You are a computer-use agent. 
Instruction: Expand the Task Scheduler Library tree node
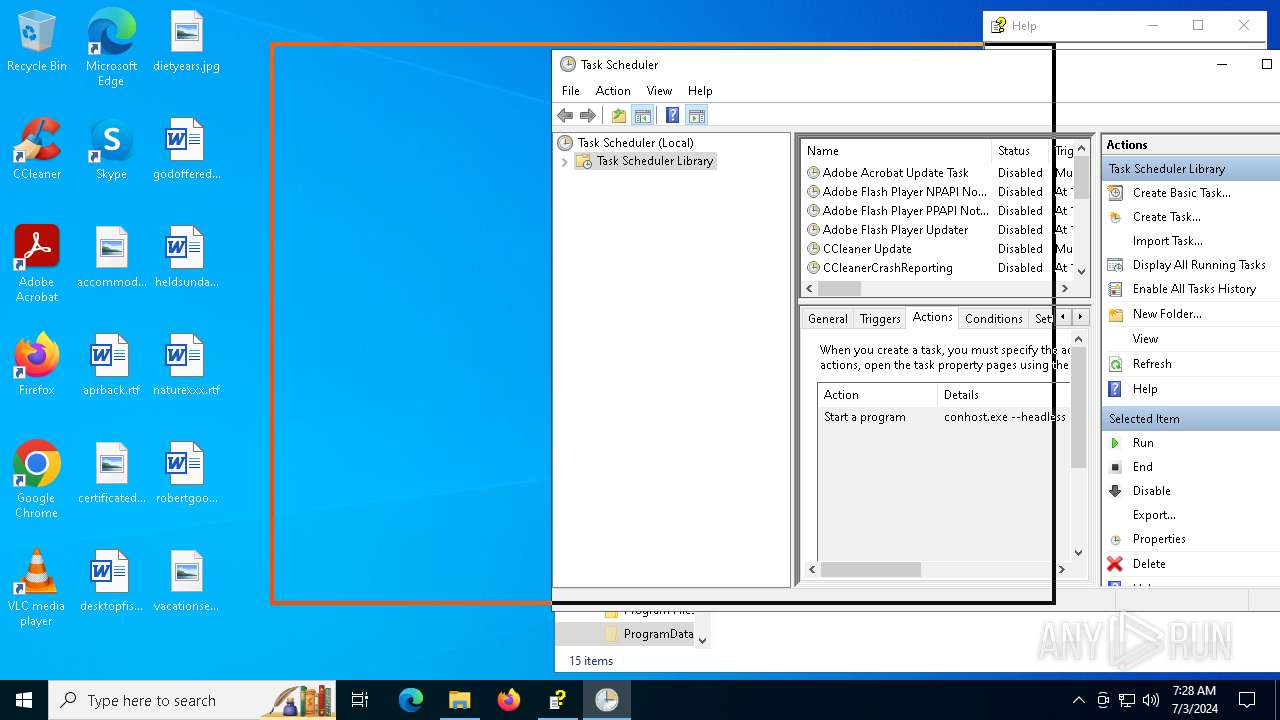tap(564, 162)
